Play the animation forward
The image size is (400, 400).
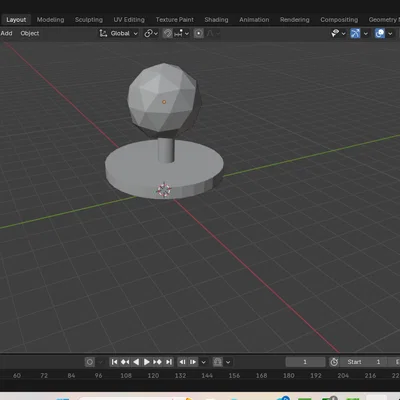[147, 362]
